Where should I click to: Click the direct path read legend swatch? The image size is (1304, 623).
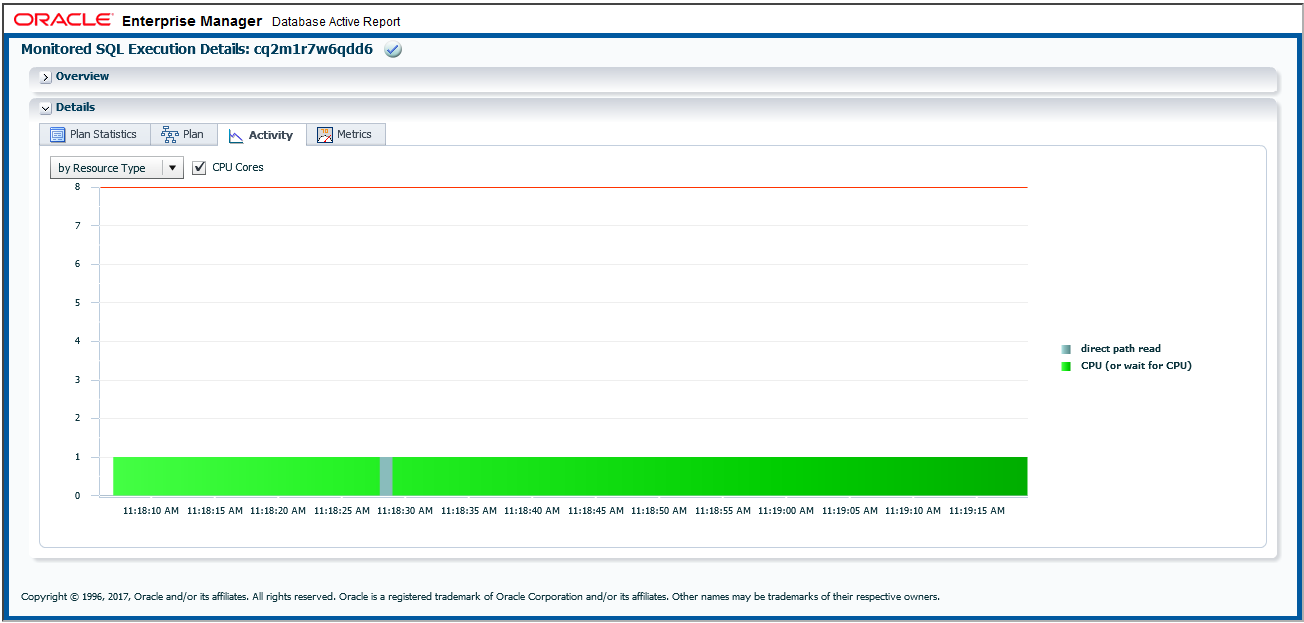[1066, 350]
